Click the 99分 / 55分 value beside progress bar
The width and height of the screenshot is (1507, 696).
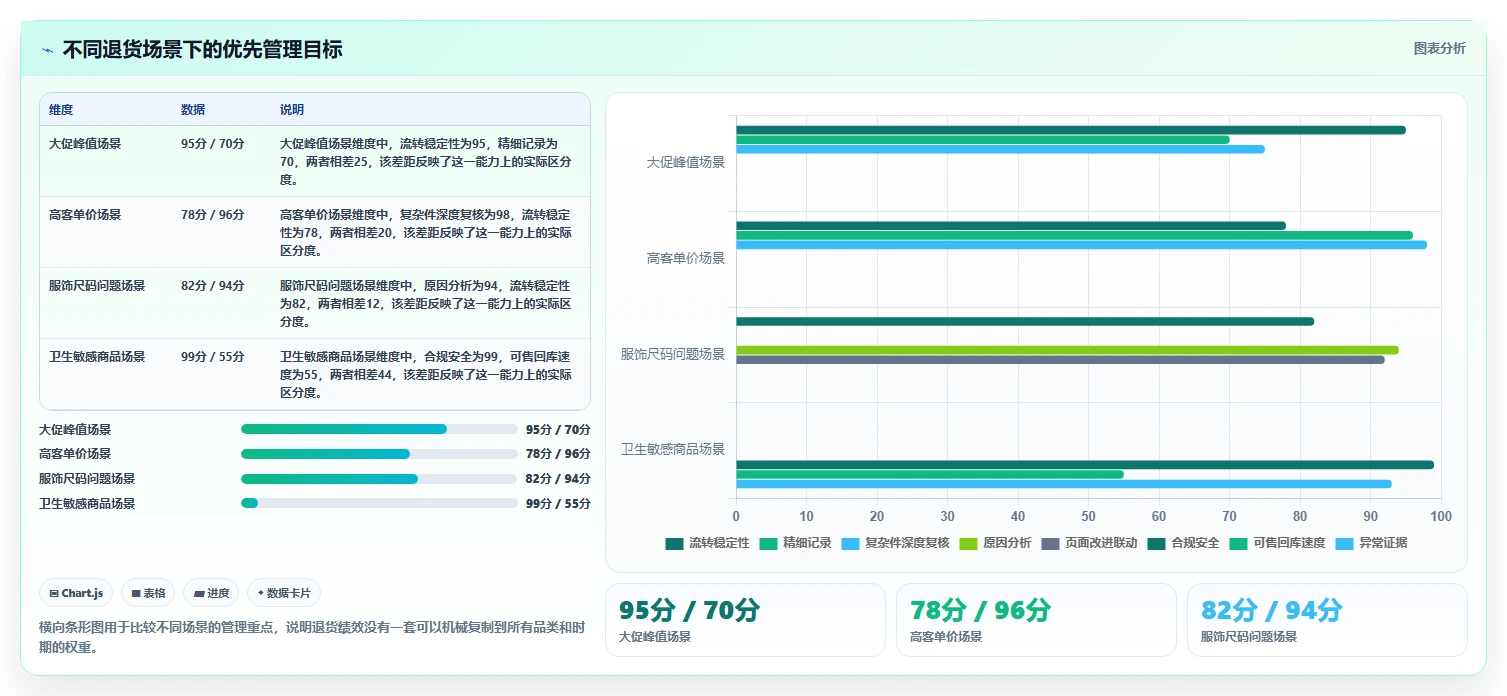(558, 504)
